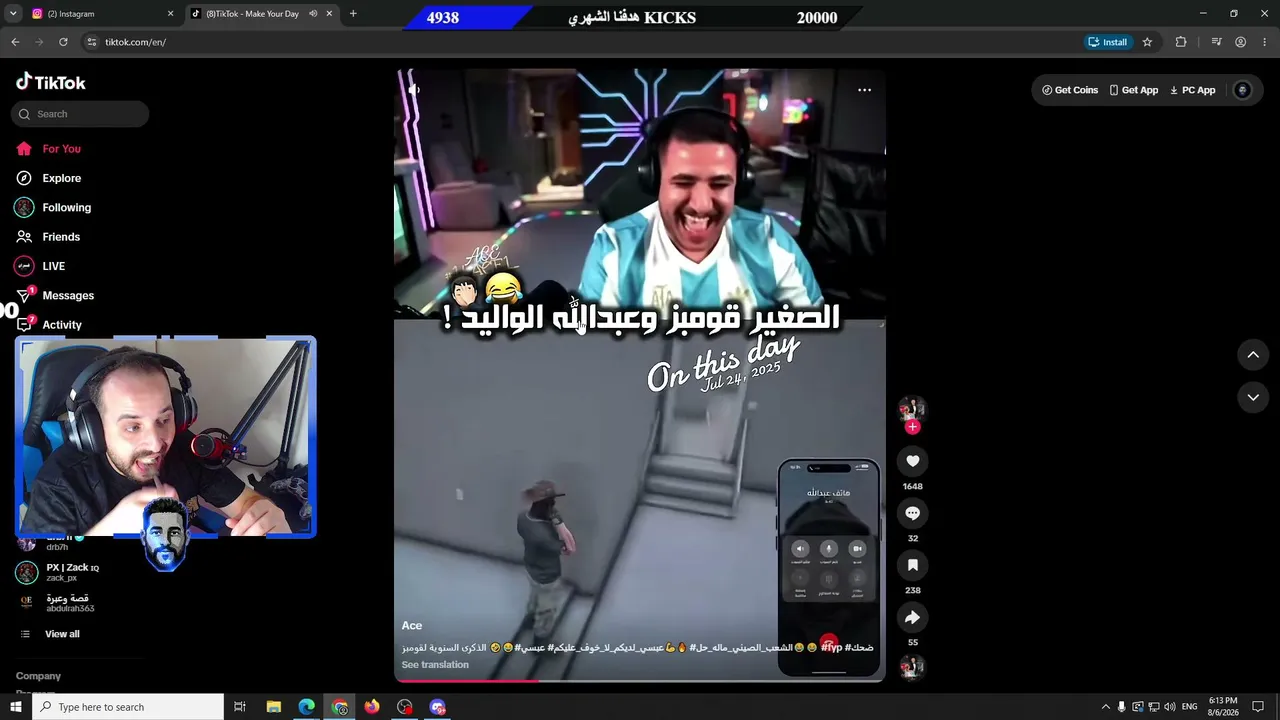Mute the TikTok tab via speaker icon
Screen dimensions: 1280x720
[x=313, y=14]
